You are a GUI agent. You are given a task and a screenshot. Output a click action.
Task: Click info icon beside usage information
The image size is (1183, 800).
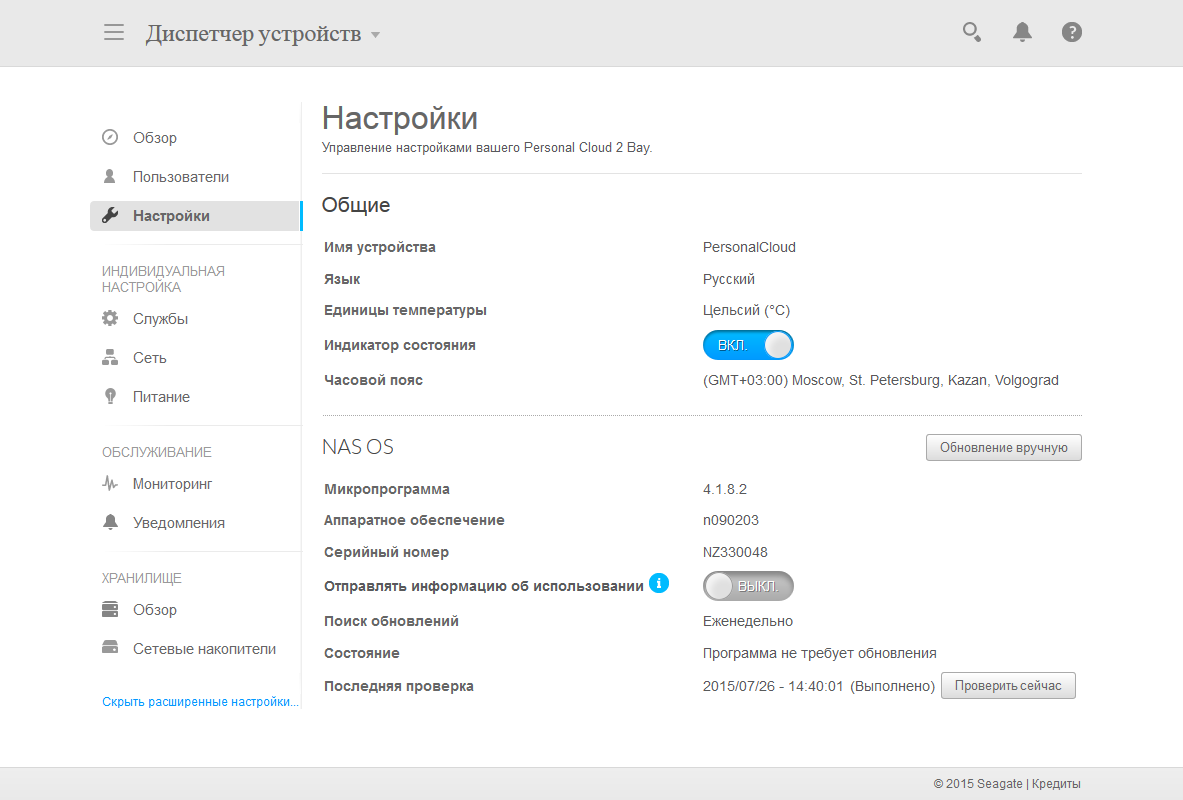click(659, 583)
